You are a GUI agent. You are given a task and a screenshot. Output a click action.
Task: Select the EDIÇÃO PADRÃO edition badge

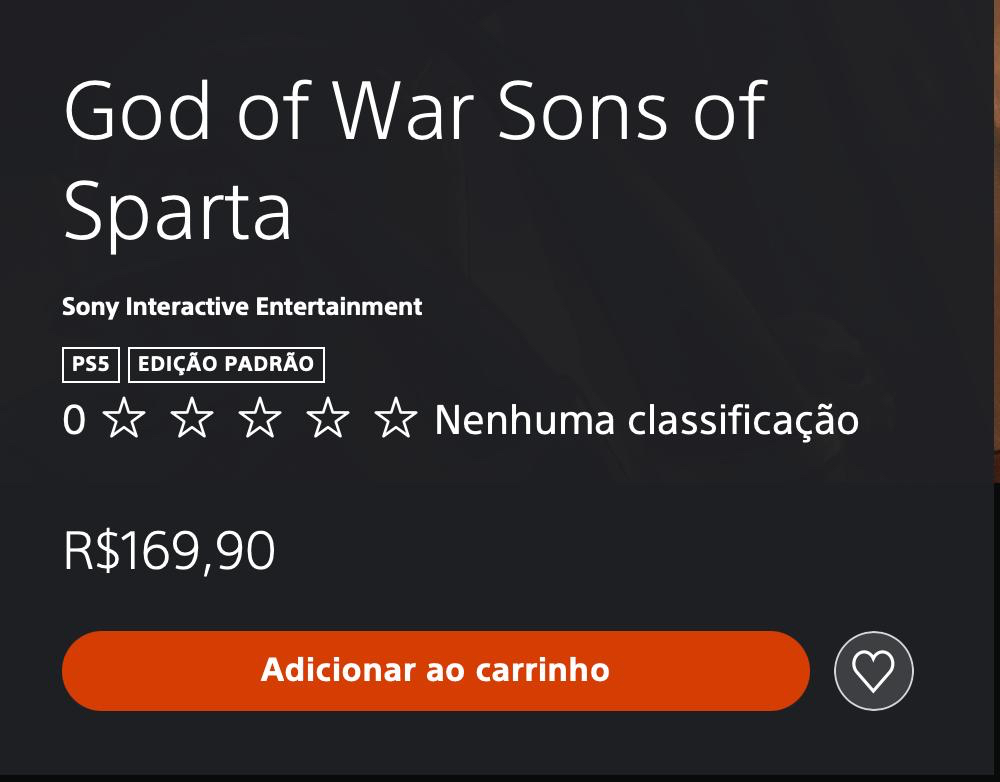click(x=226, y=364)
